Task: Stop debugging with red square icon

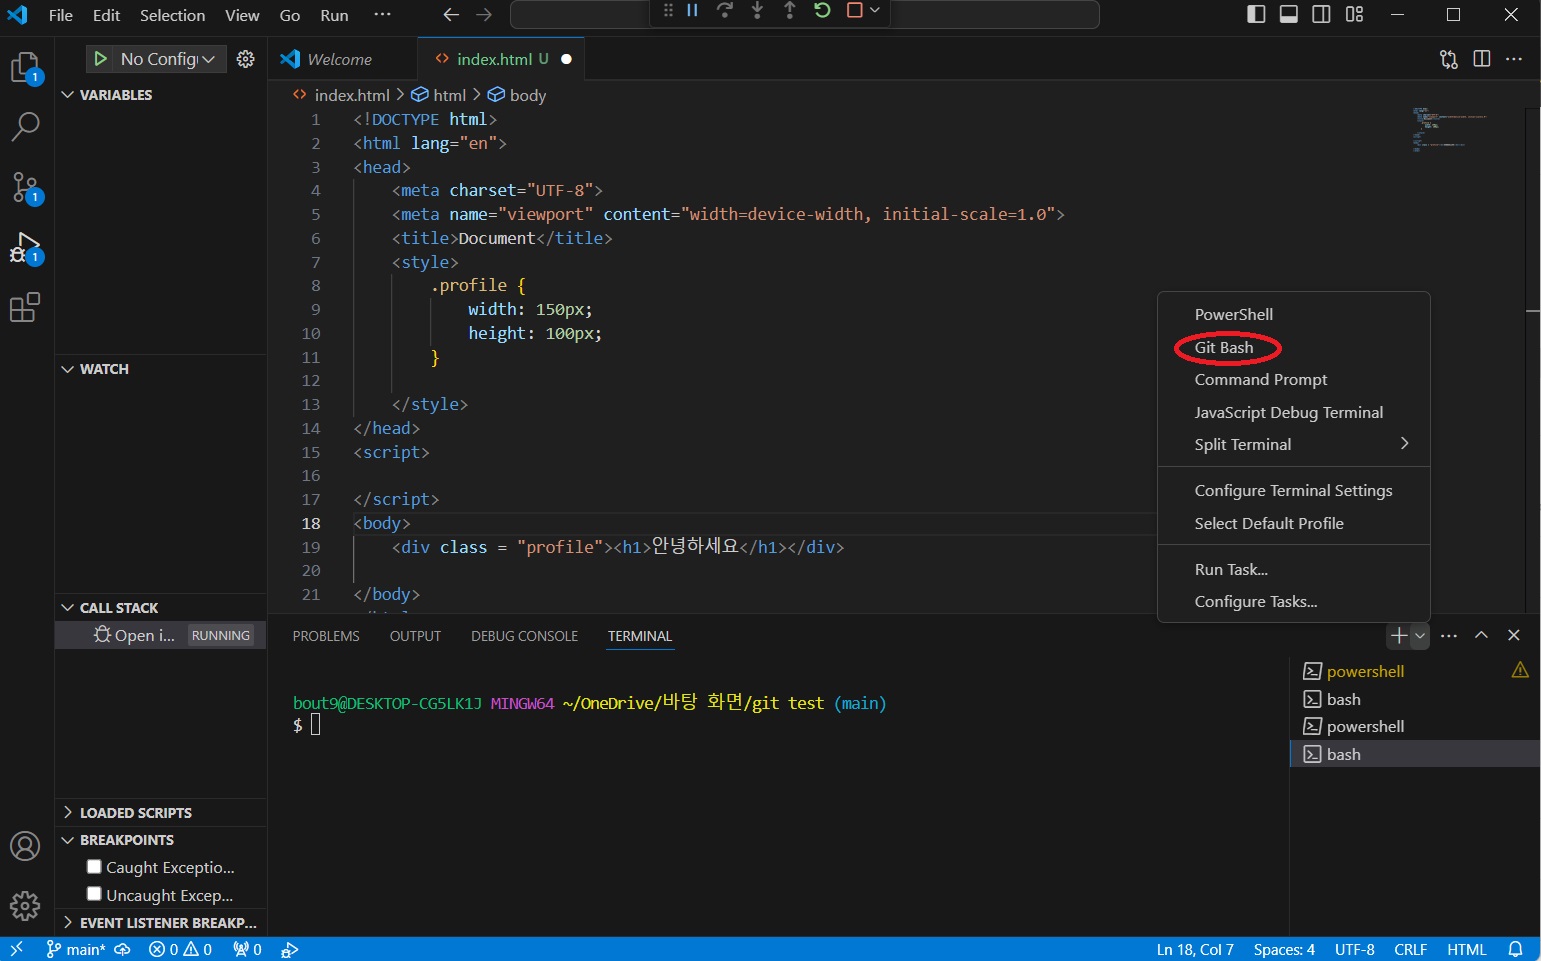Action: (x=854, y=11)
